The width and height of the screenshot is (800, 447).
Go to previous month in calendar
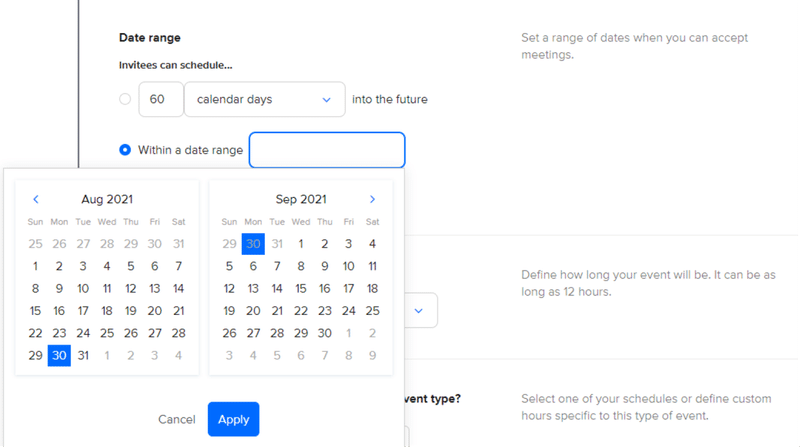(36, 199)
